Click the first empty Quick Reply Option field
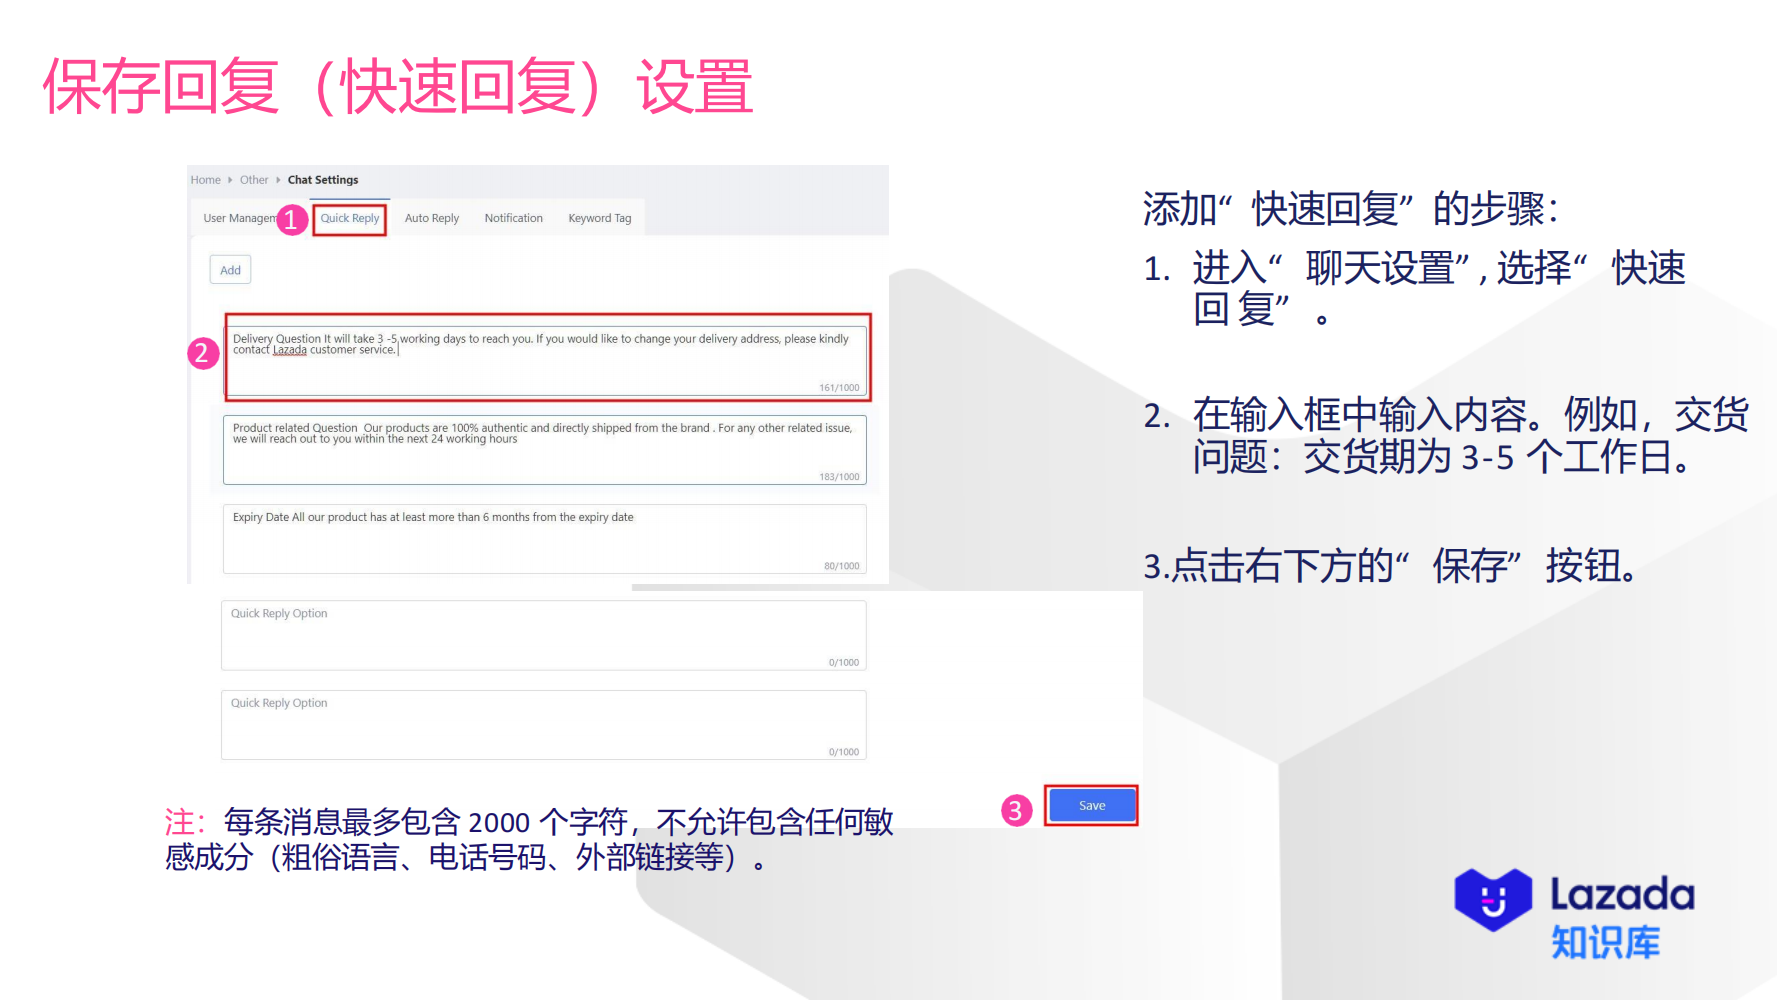 (543, 635)
